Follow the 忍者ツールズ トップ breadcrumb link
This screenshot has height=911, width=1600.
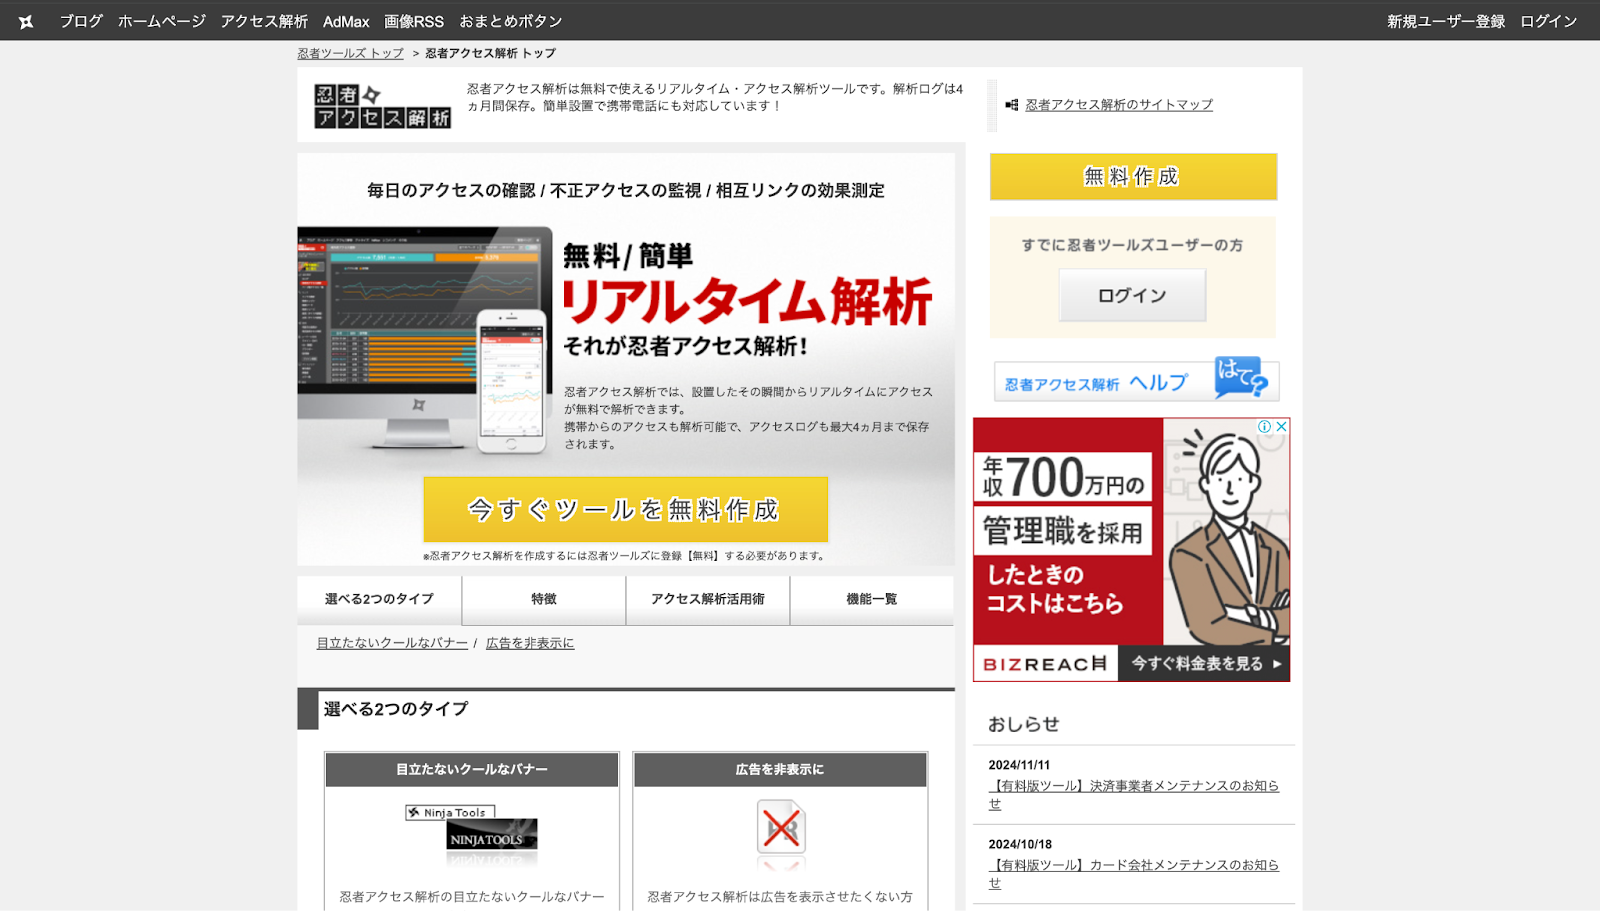350,53
